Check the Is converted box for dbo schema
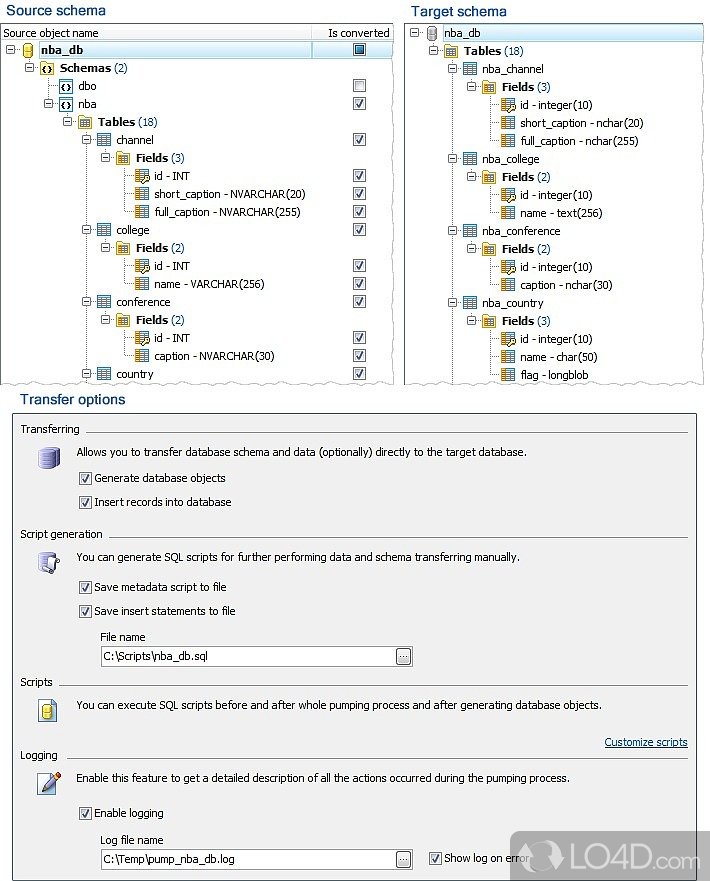This screenshot has width=710, height=881. [358, 85]
